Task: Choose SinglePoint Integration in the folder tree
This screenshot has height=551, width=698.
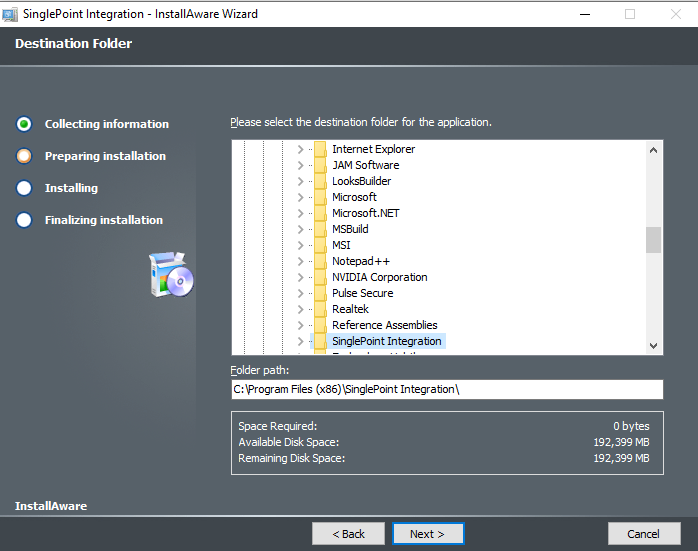Action: pyautogui.click(x=387, y=341)
